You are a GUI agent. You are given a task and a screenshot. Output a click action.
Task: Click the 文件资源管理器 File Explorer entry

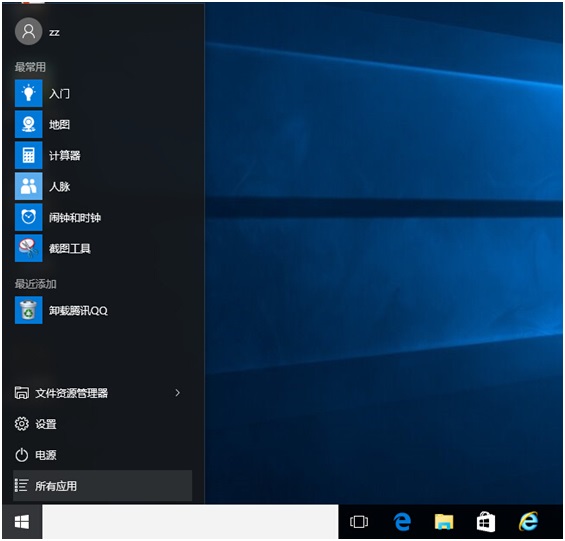pos(61,393)
